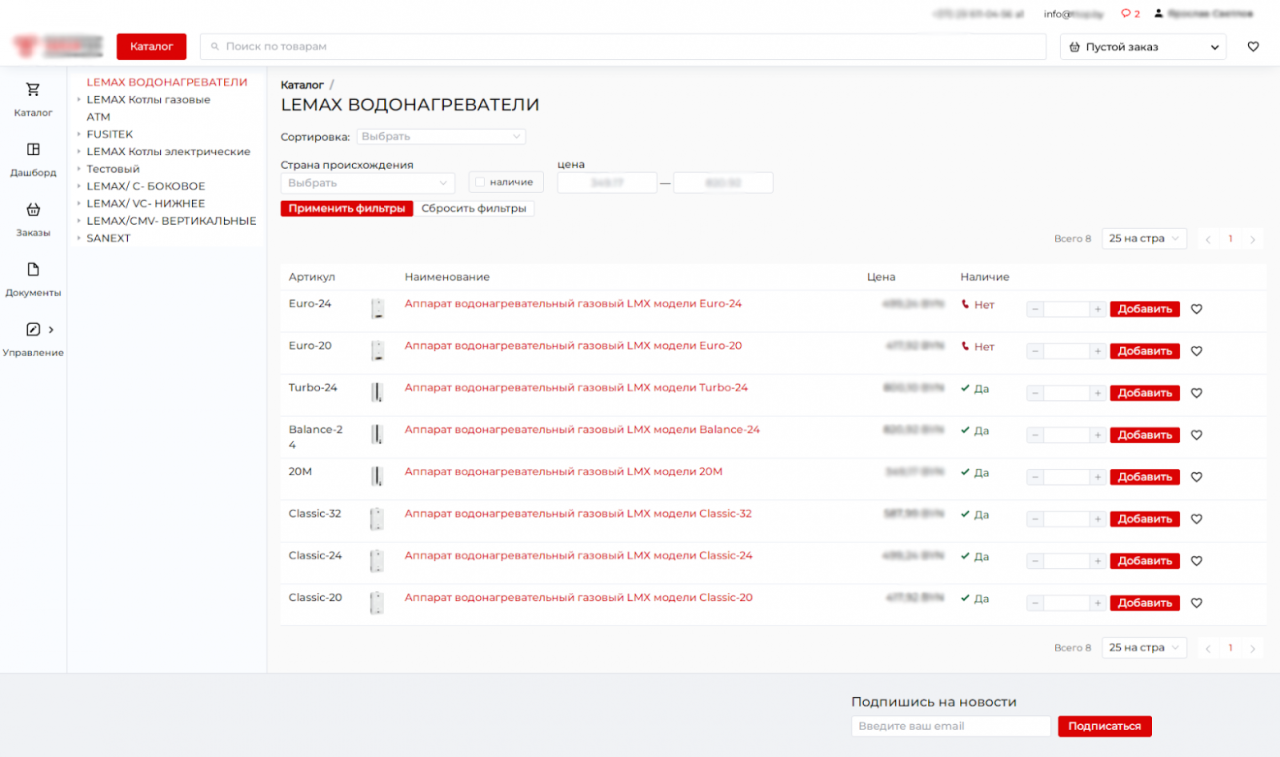Viewport: 1280px width, 757px height.
Task: Open the Сортировка dropdown
Action: click(441, 136)
